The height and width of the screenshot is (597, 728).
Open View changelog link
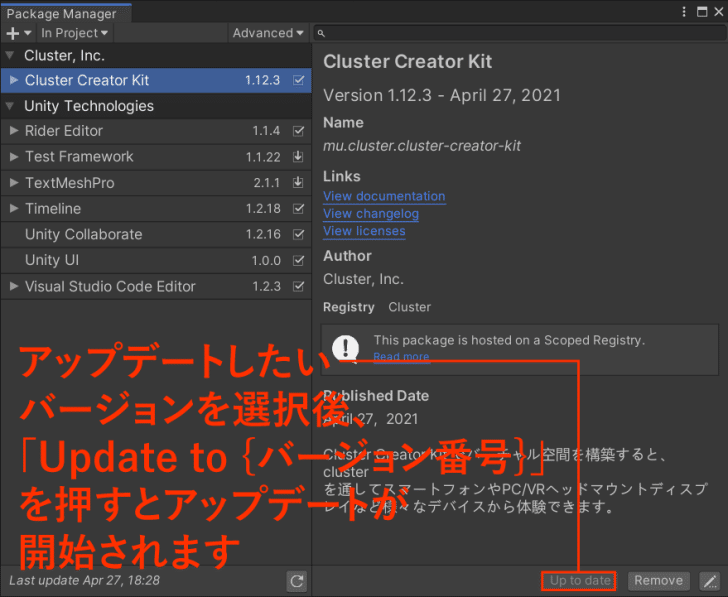click(x=371, y=214)
